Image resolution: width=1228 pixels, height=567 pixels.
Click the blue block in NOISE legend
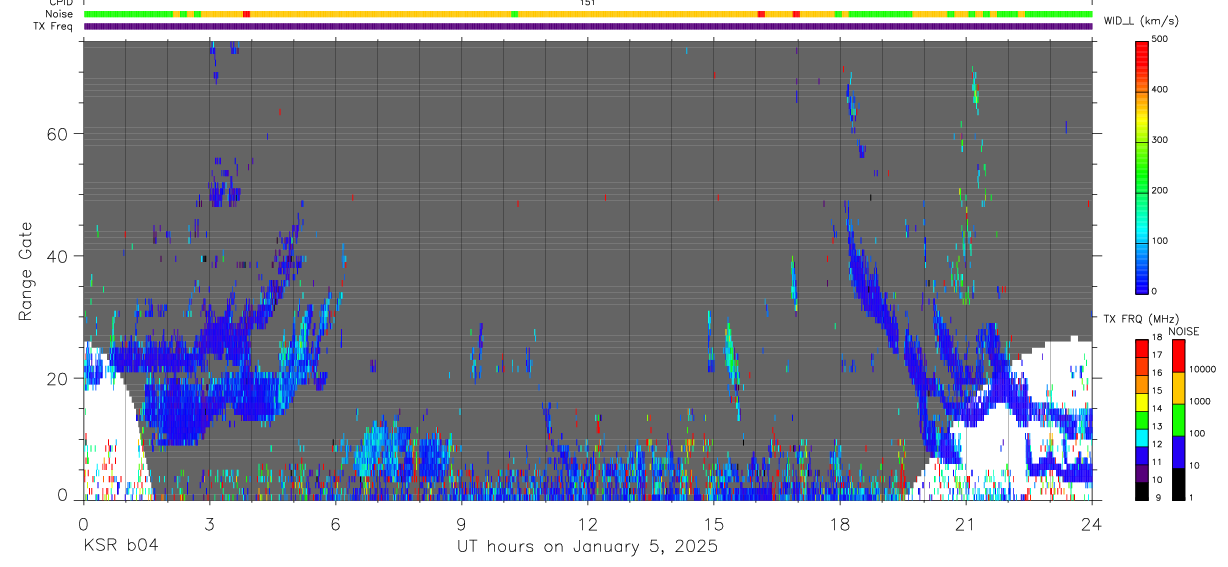tap(1177, 452)
